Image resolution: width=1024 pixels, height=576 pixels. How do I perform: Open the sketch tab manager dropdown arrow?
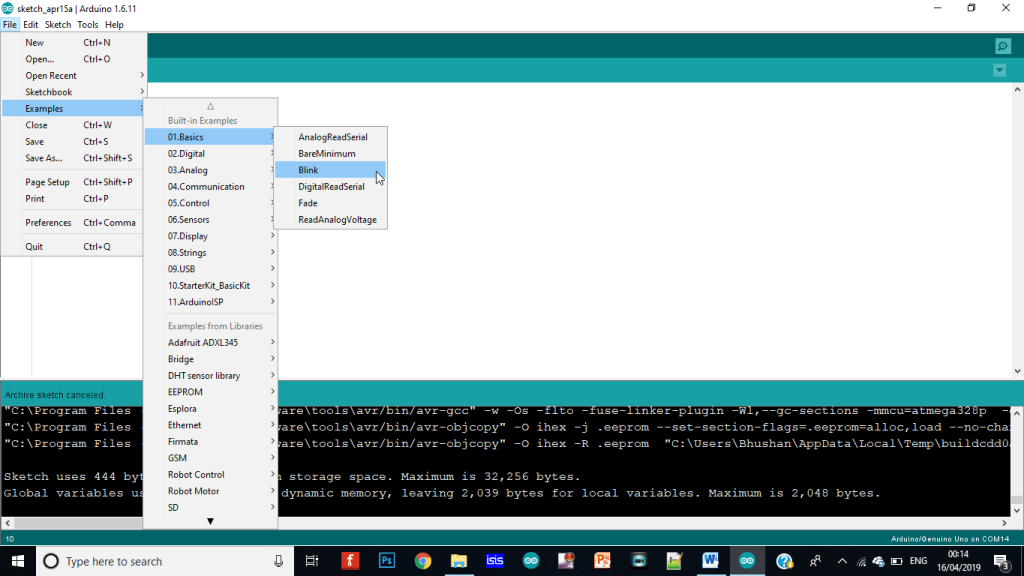1000,70
